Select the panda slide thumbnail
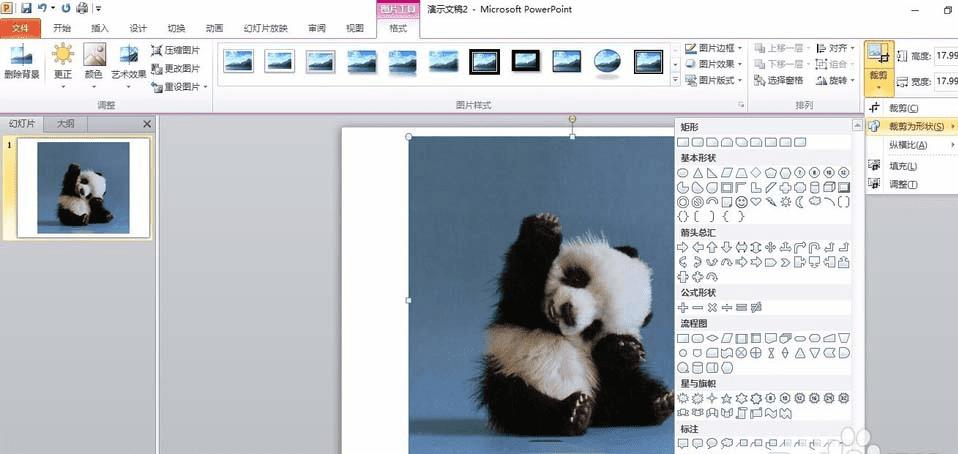This screenshot has height=454, width=958. click(x=83, y=188)
